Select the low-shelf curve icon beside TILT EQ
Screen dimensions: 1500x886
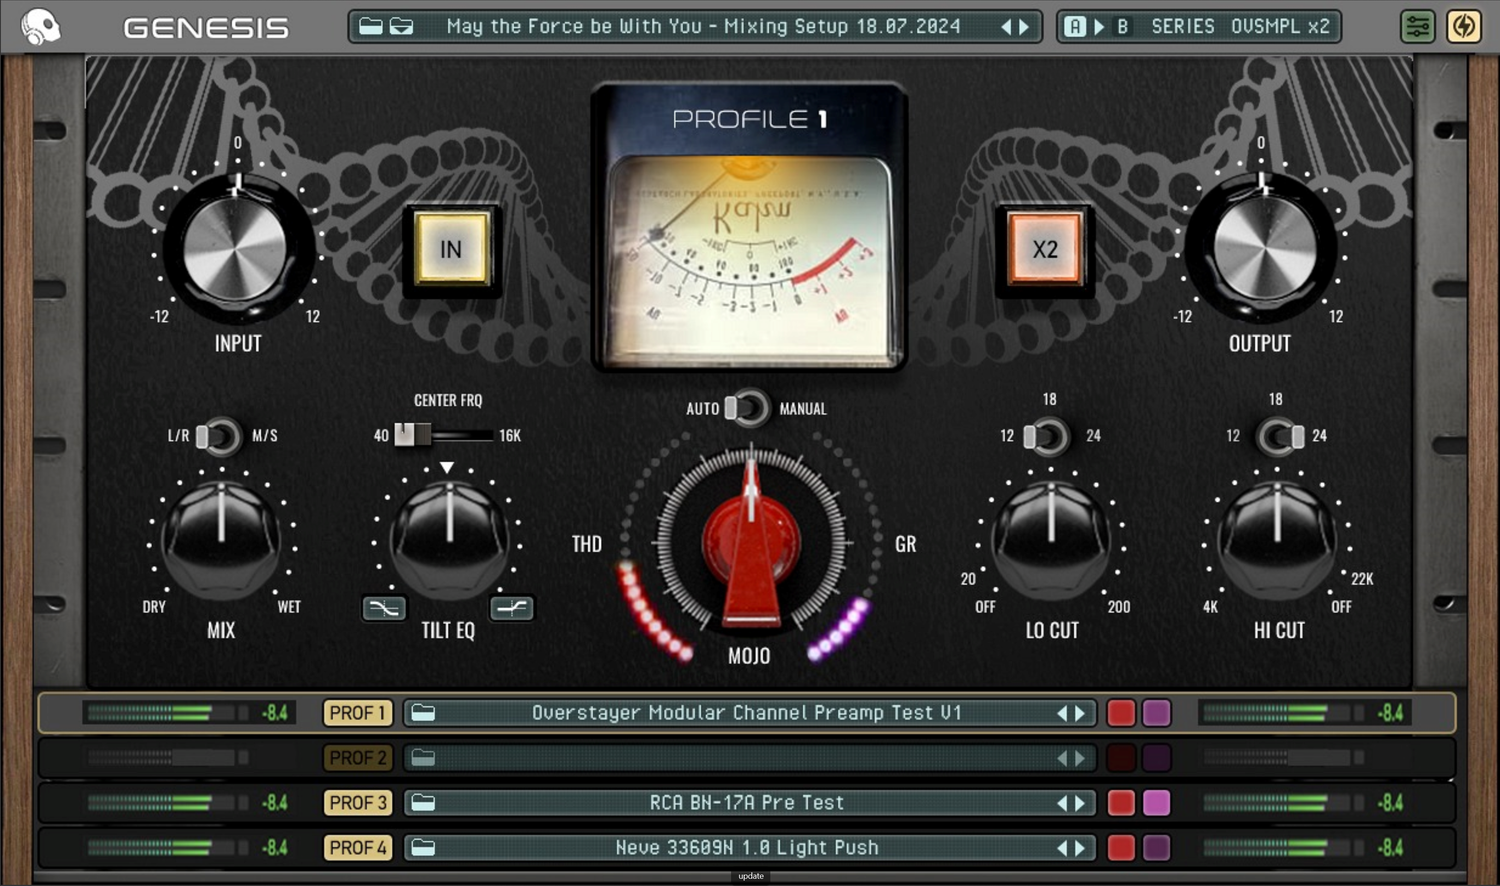[384, 608]
